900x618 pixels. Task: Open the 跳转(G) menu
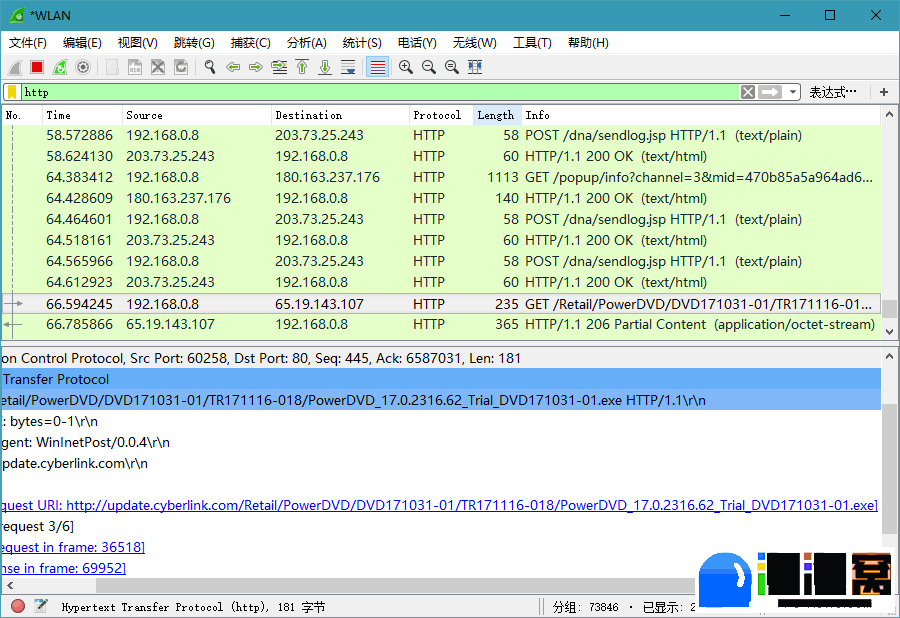(194, 43)
